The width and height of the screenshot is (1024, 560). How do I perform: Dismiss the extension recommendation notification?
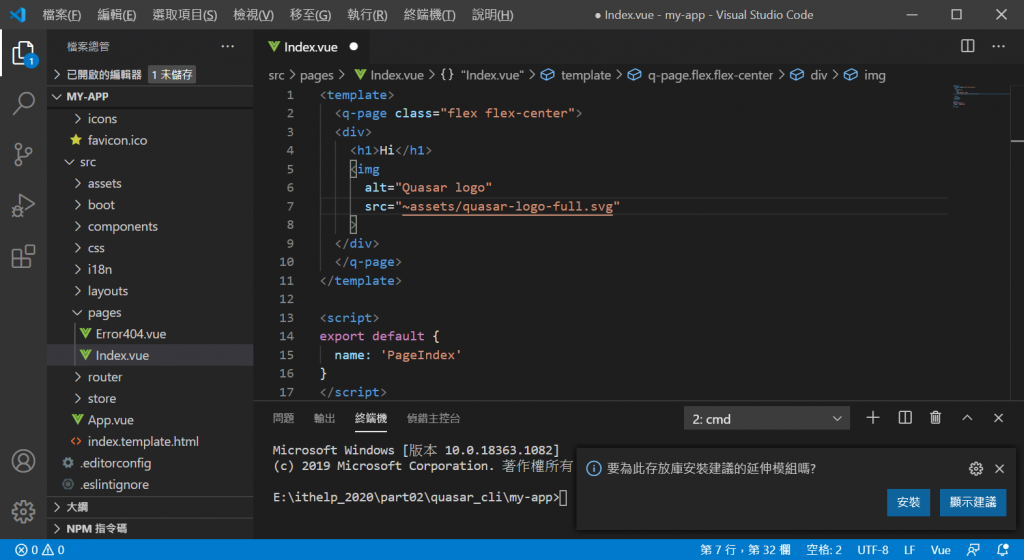[999, 469]
